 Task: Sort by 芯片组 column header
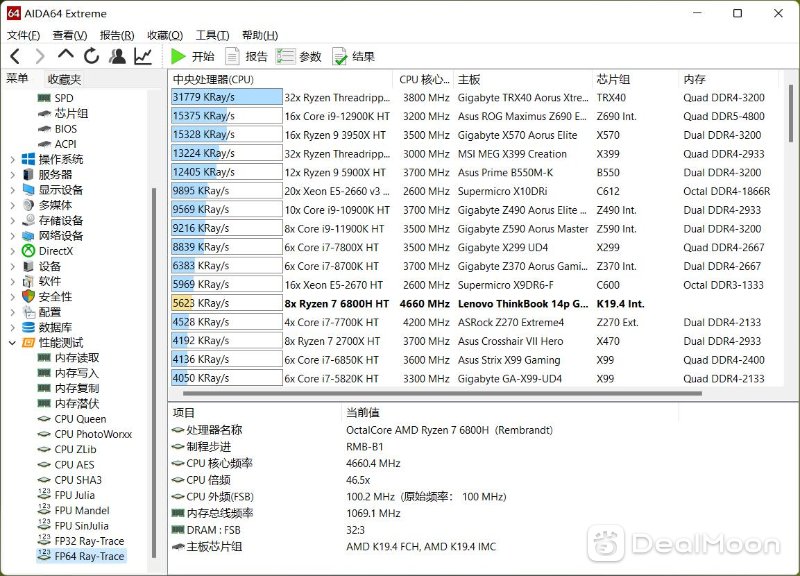(635, 80)
